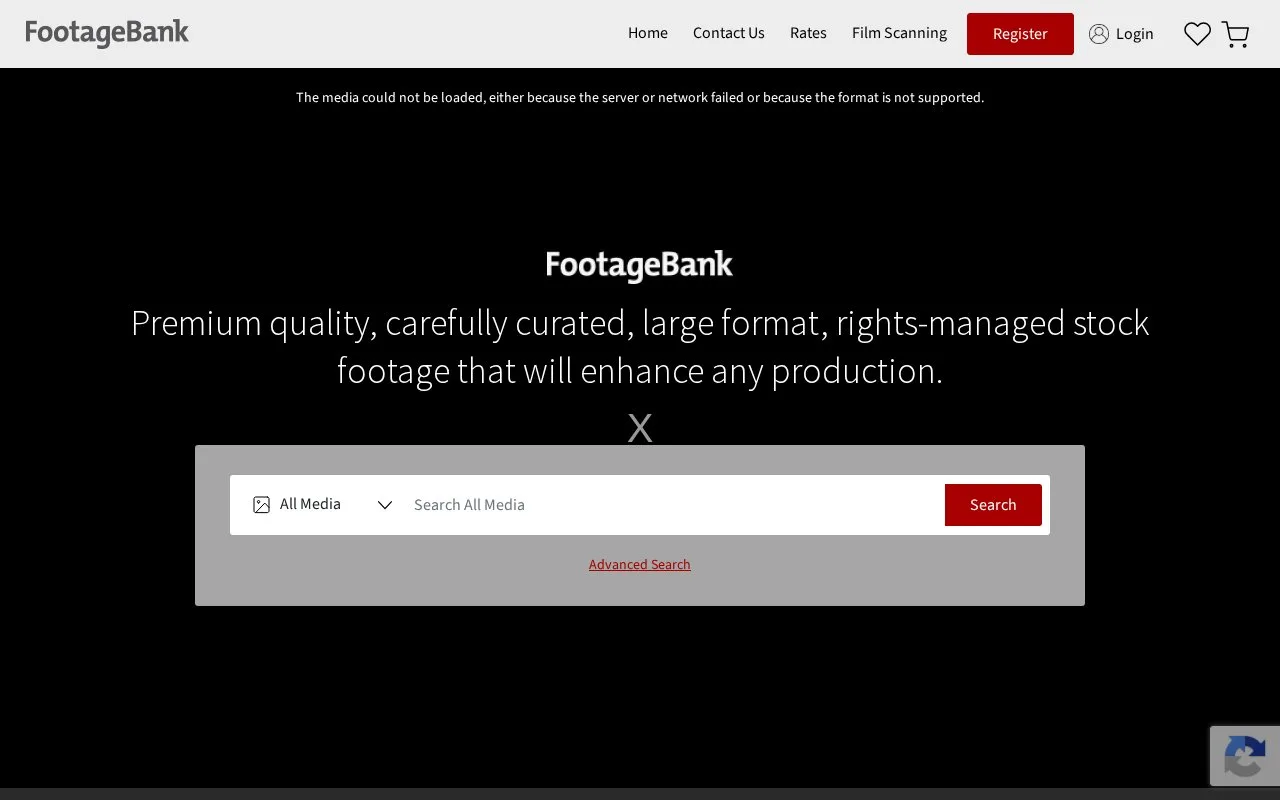Viewport: 1280px width, 800px height.
Task: Open the shopping cart icon
Action: coord(1236,35)
